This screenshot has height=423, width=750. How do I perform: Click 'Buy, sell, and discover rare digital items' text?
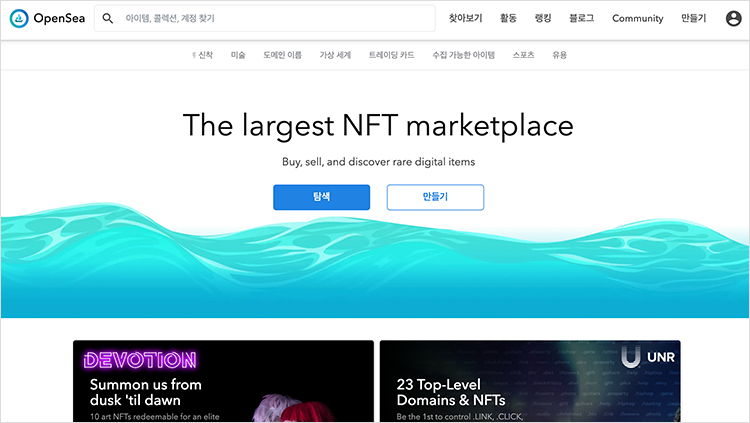pos(378,162)
